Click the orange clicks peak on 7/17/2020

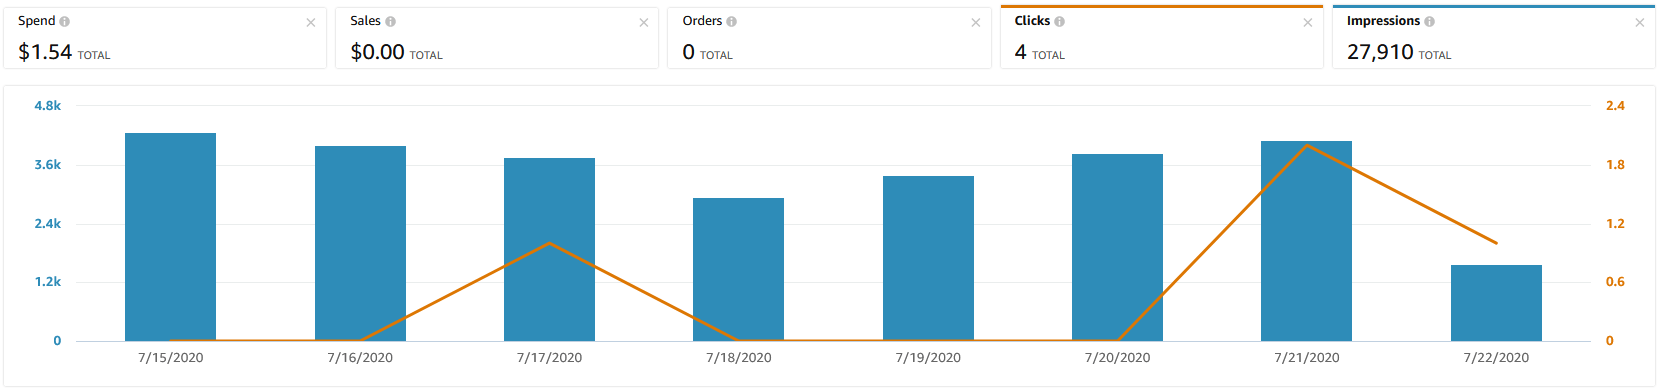coord(549,243)
